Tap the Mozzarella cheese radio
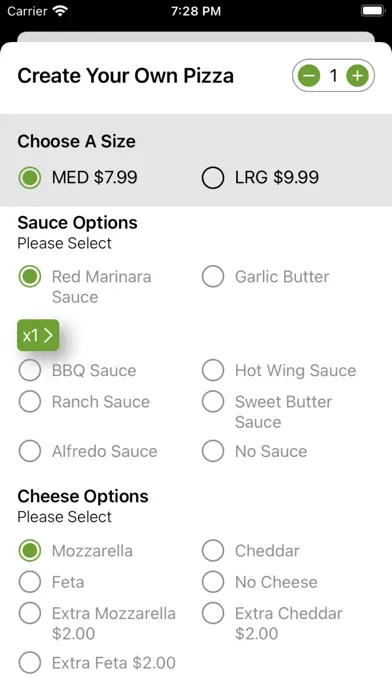The width and height of the screenshot is (392, 696). point(30,550)
